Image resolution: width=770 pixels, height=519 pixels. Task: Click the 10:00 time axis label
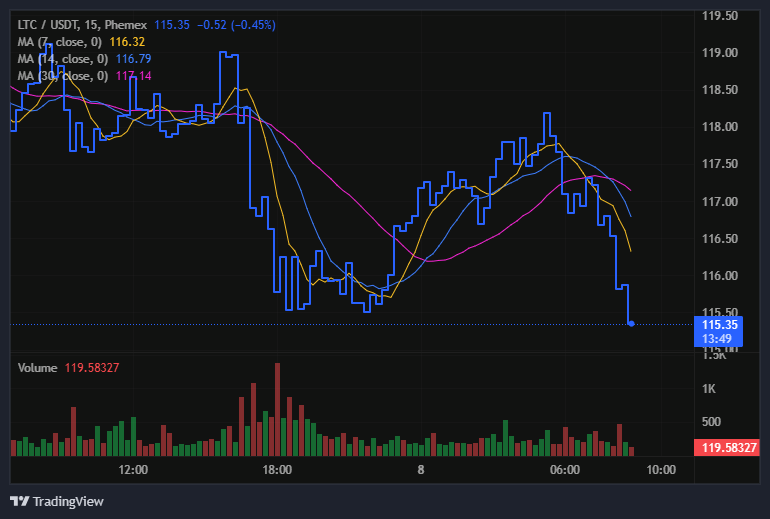point(661,469)
